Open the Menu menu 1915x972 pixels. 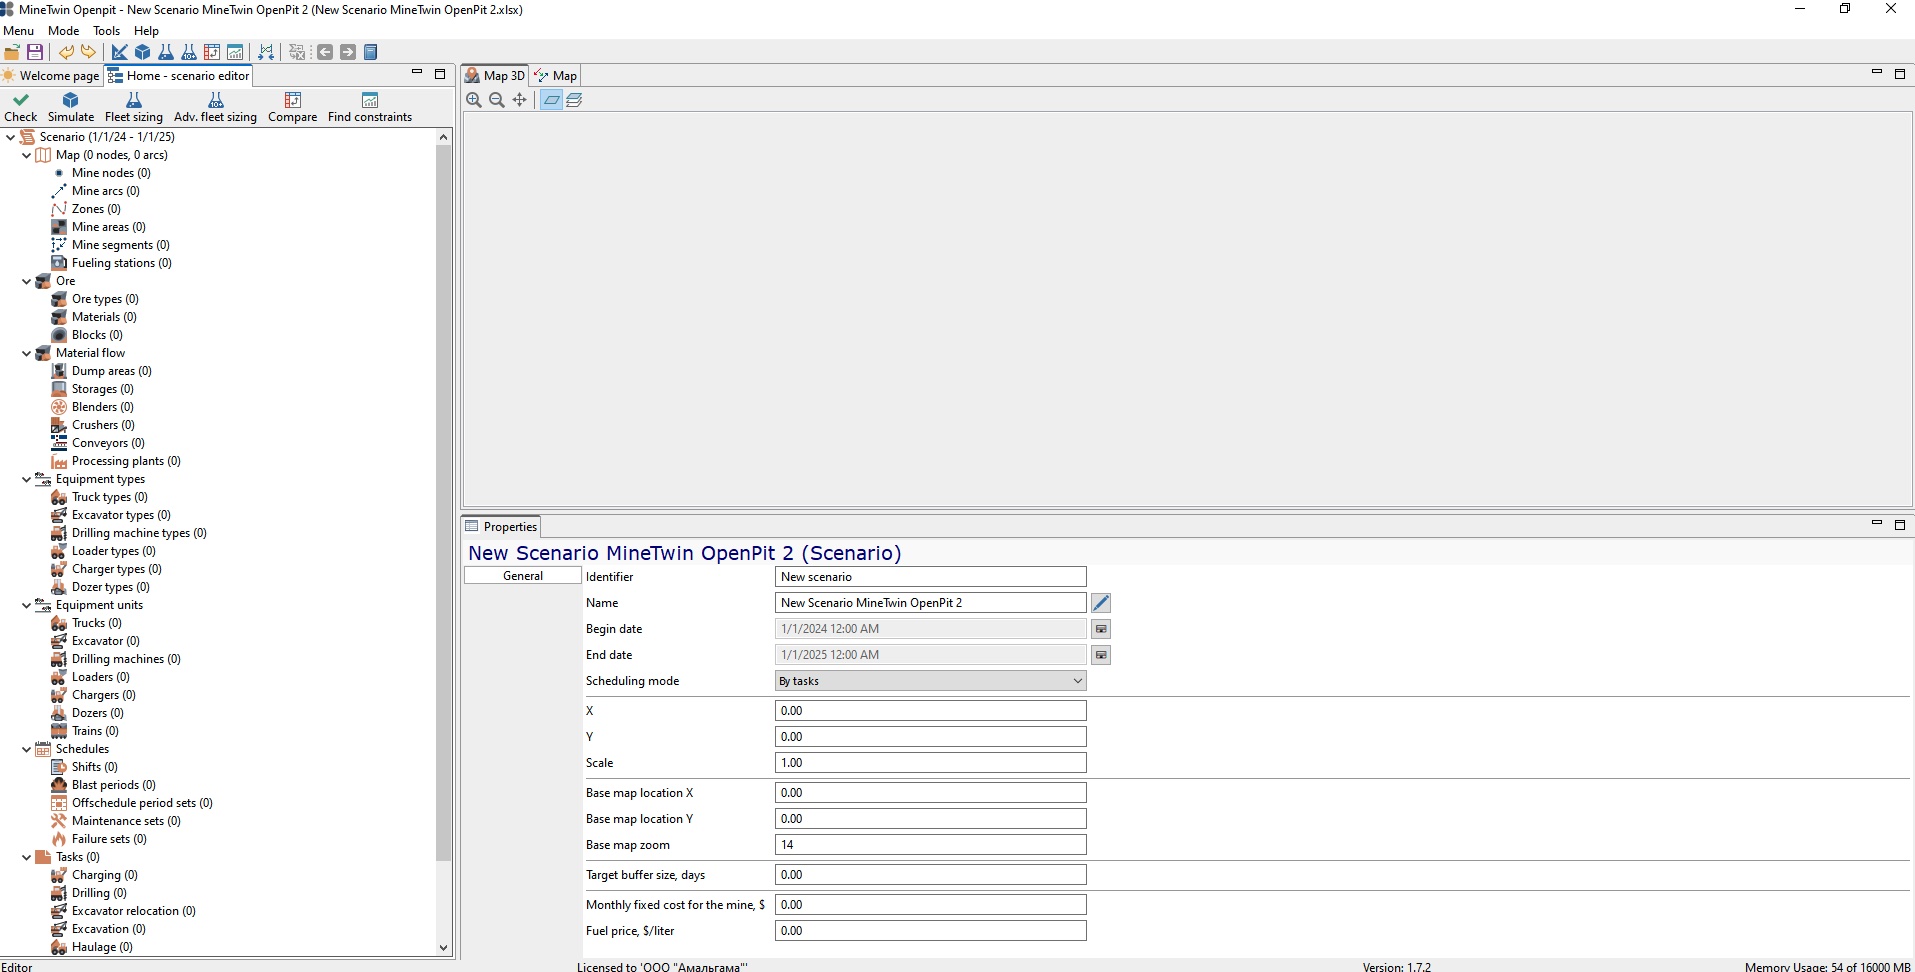18,31
